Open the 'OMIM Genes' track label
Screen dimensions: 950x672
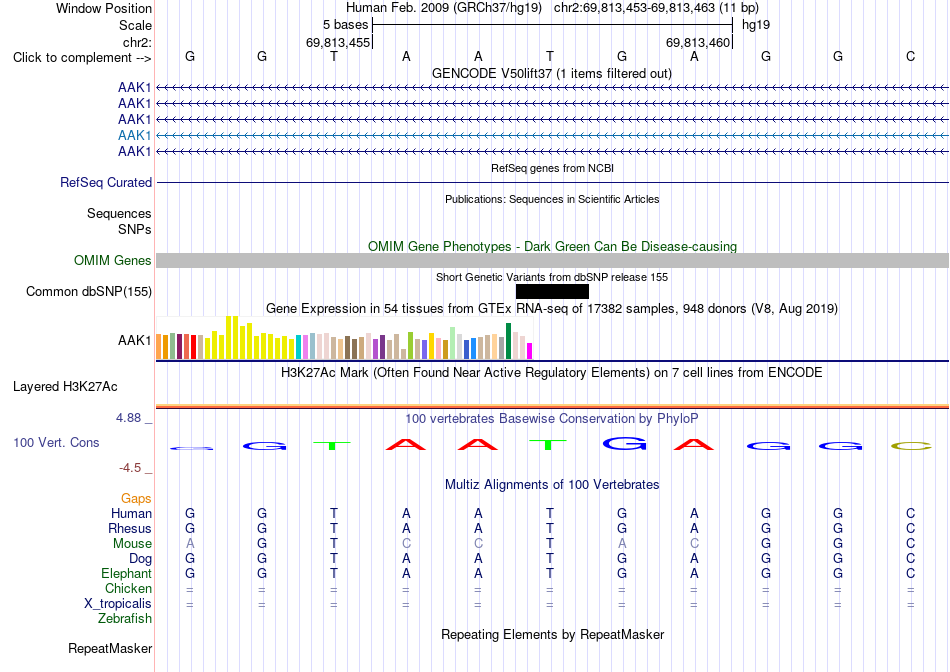(x=113, y=261)
